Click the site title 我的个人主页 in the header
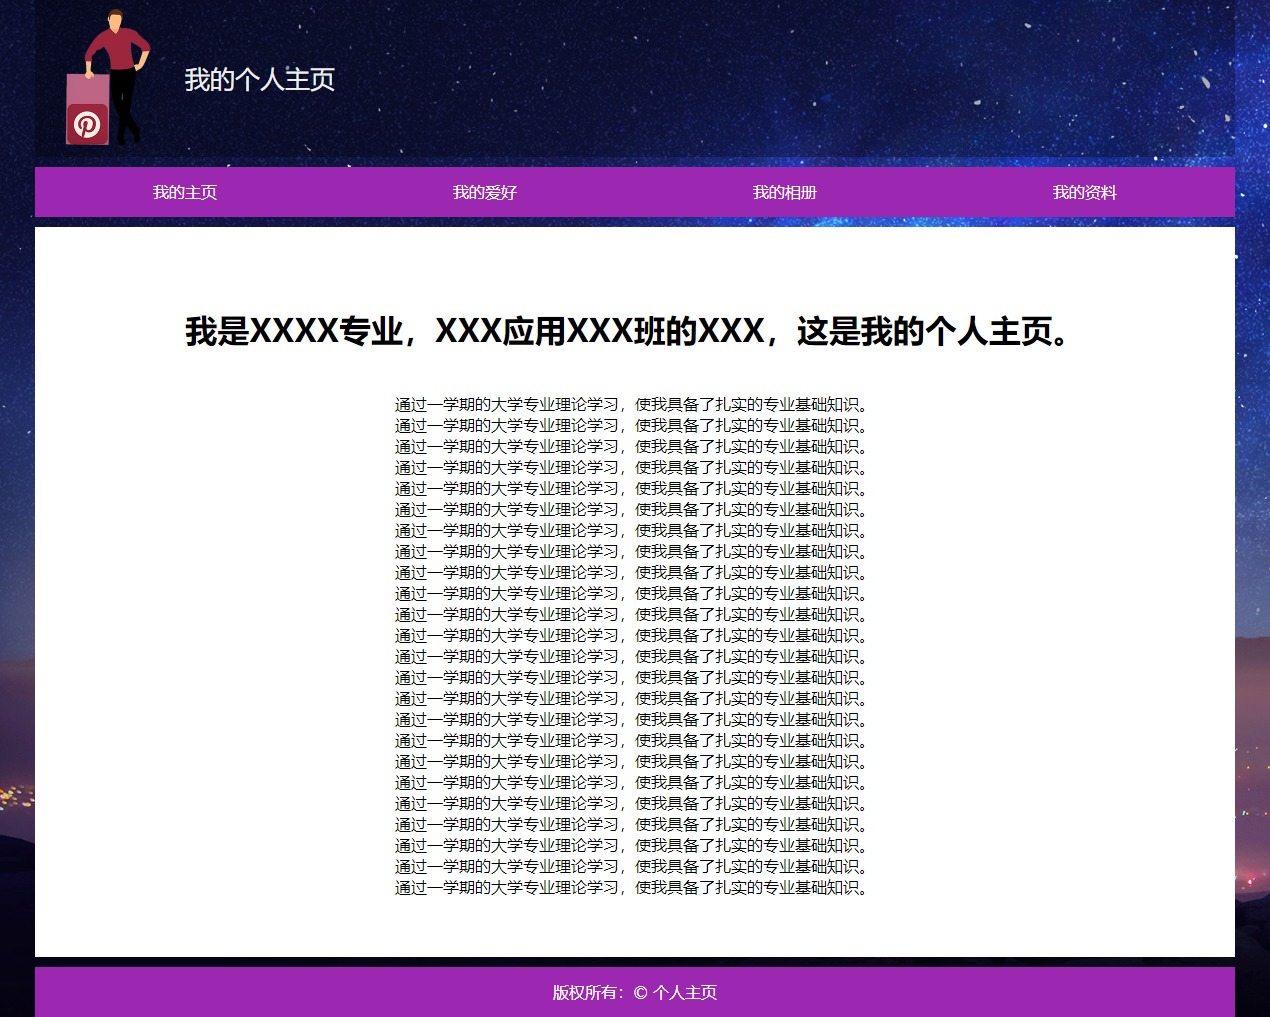 point(259,79)
